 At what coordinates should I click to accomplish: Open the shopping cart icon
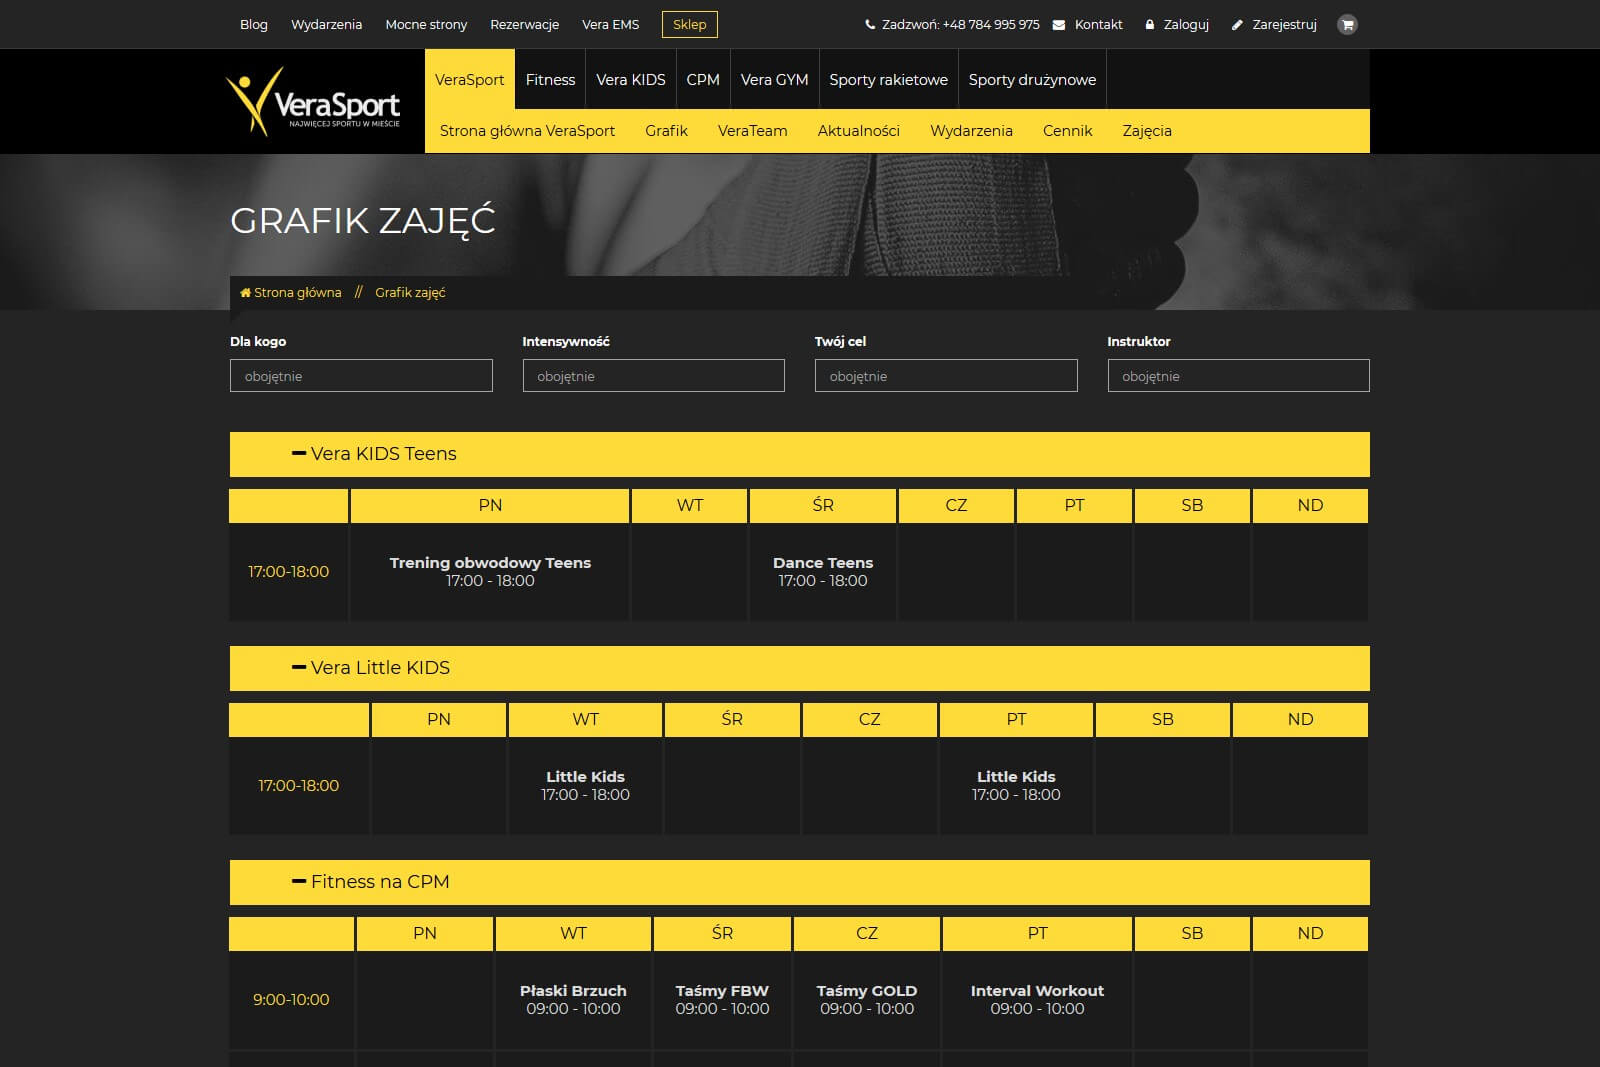coord(1347,25)
